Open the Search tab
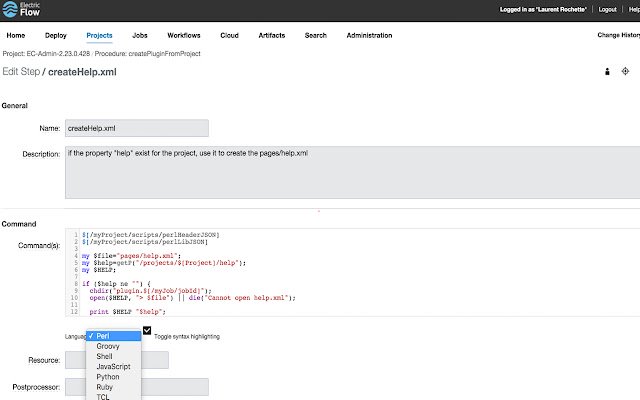Screen dimensions: 640x400 [x=316, y=36]
